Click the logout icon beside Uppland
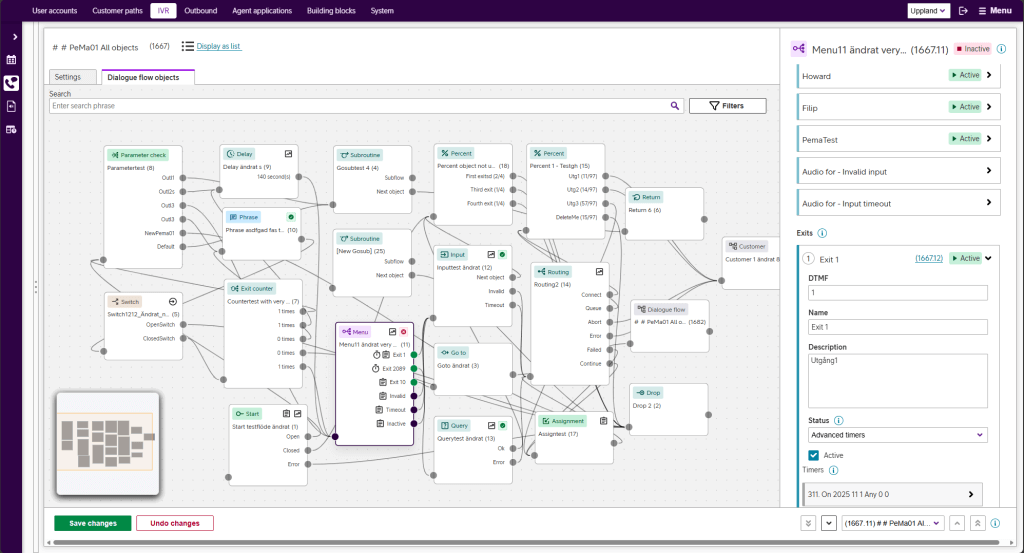 [963, 11]
